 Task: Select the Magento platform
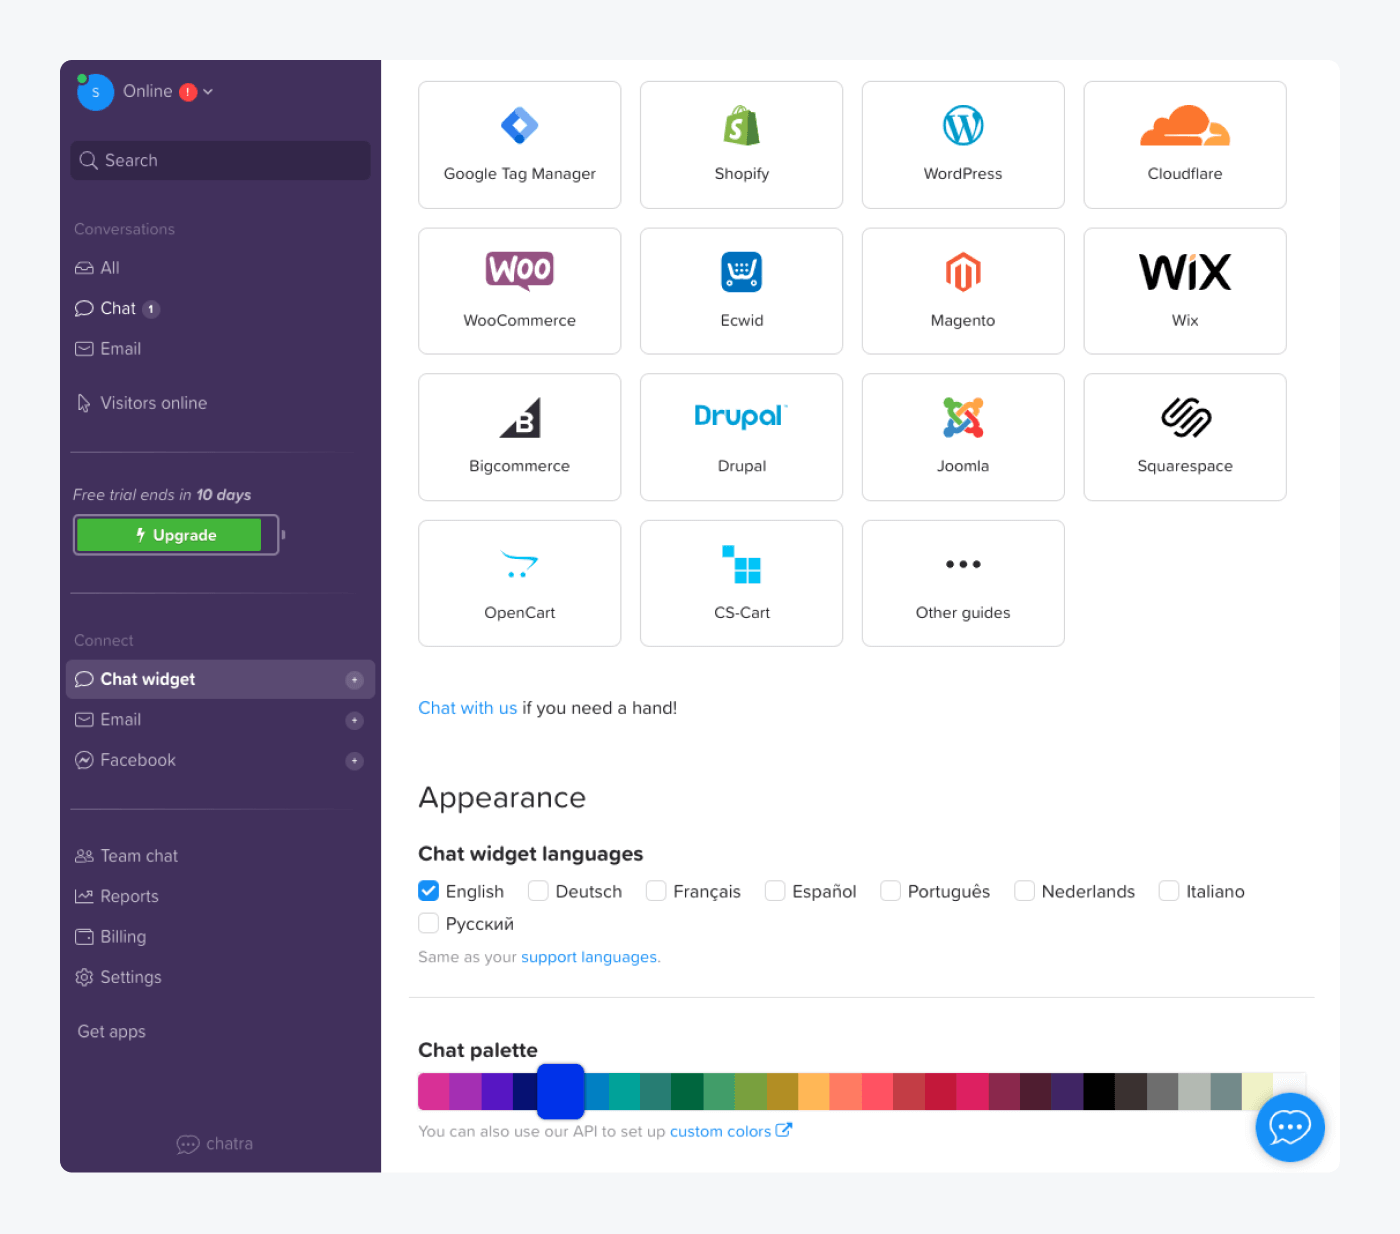[962, 290]
